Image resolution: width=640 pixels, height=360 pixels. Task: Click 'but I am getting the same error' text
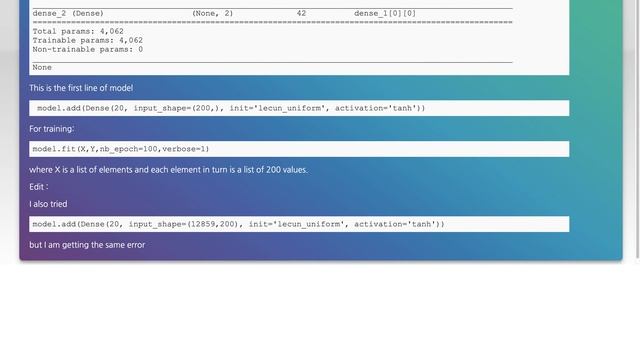click(x=87, y=245)
